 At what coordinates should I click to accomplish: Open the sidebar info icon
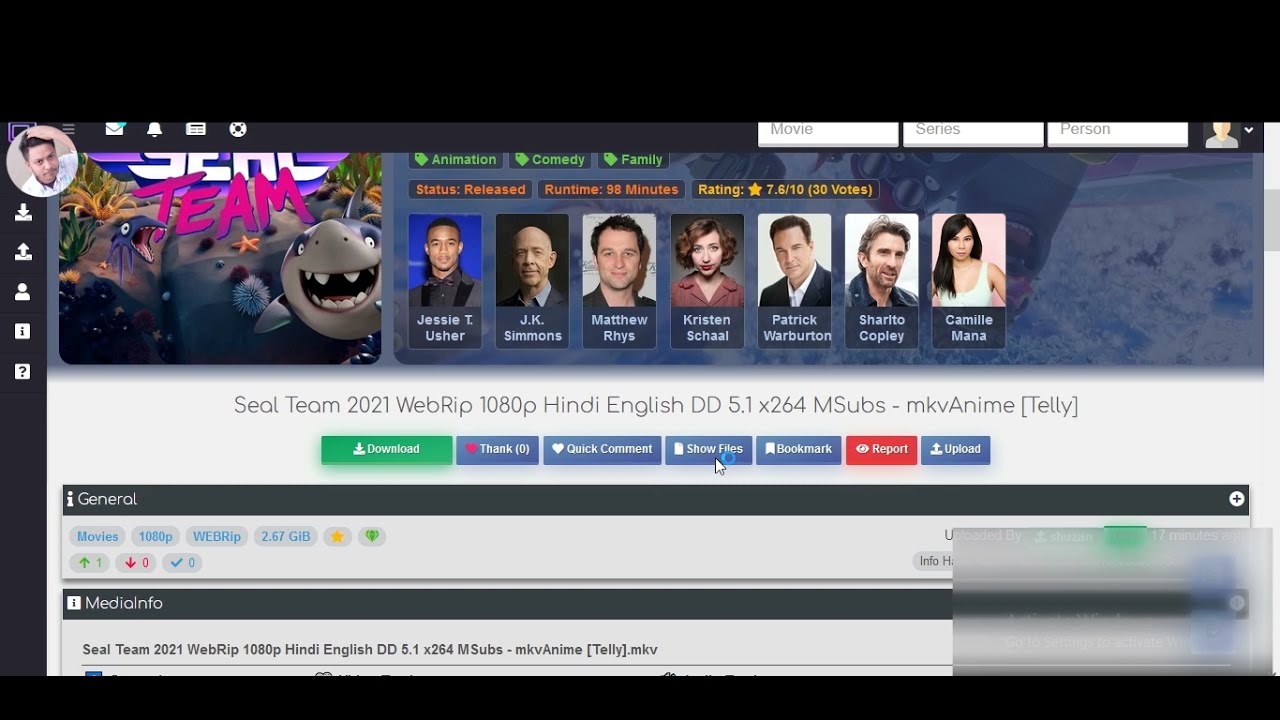pyautogui.click(x=23, y=332)
